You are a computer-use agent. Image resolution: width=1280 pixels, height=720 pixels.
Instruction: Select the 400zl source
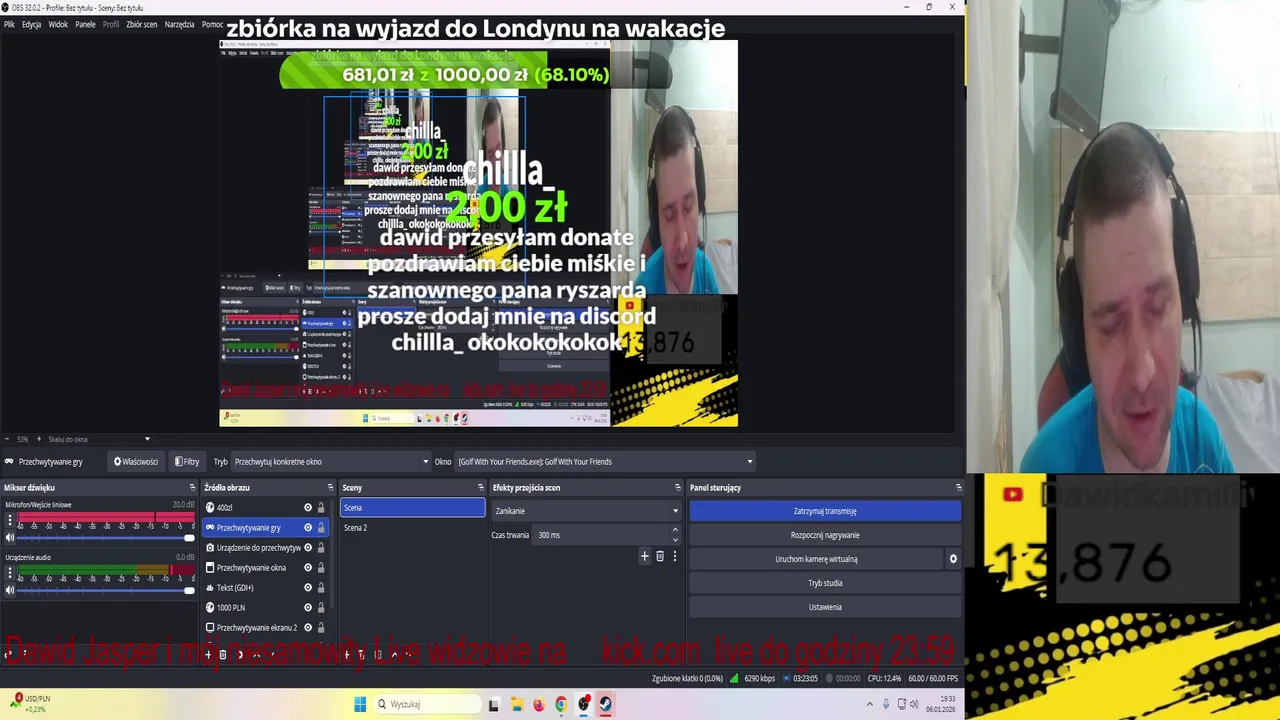(267, 508)
